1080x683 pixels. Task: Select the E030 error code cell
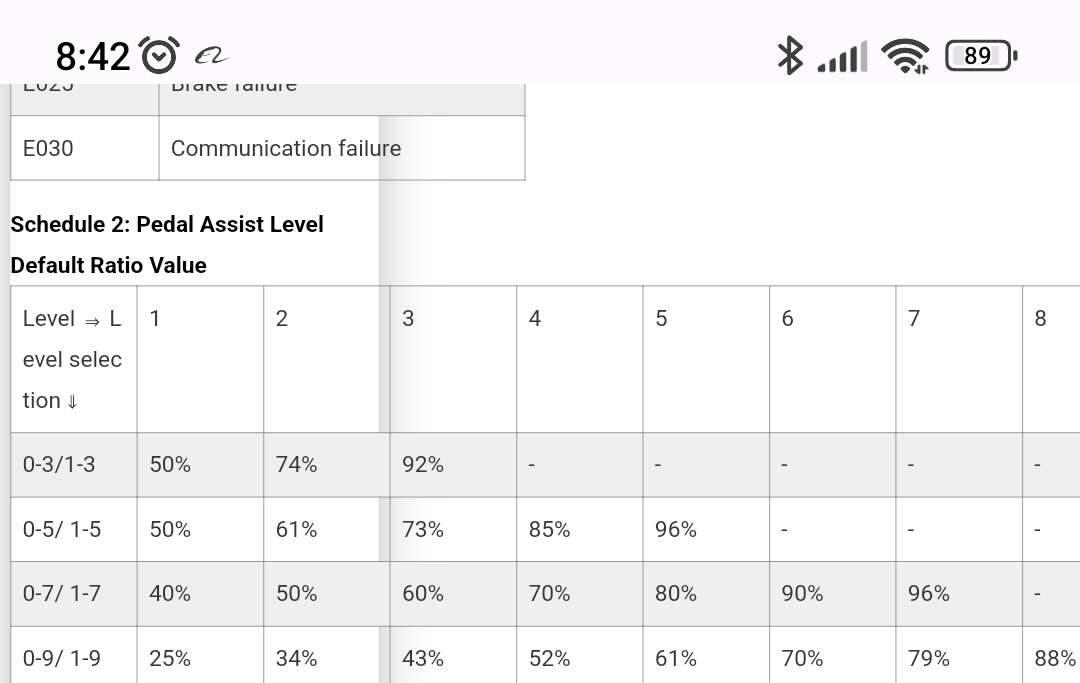[x=85, y=148]
